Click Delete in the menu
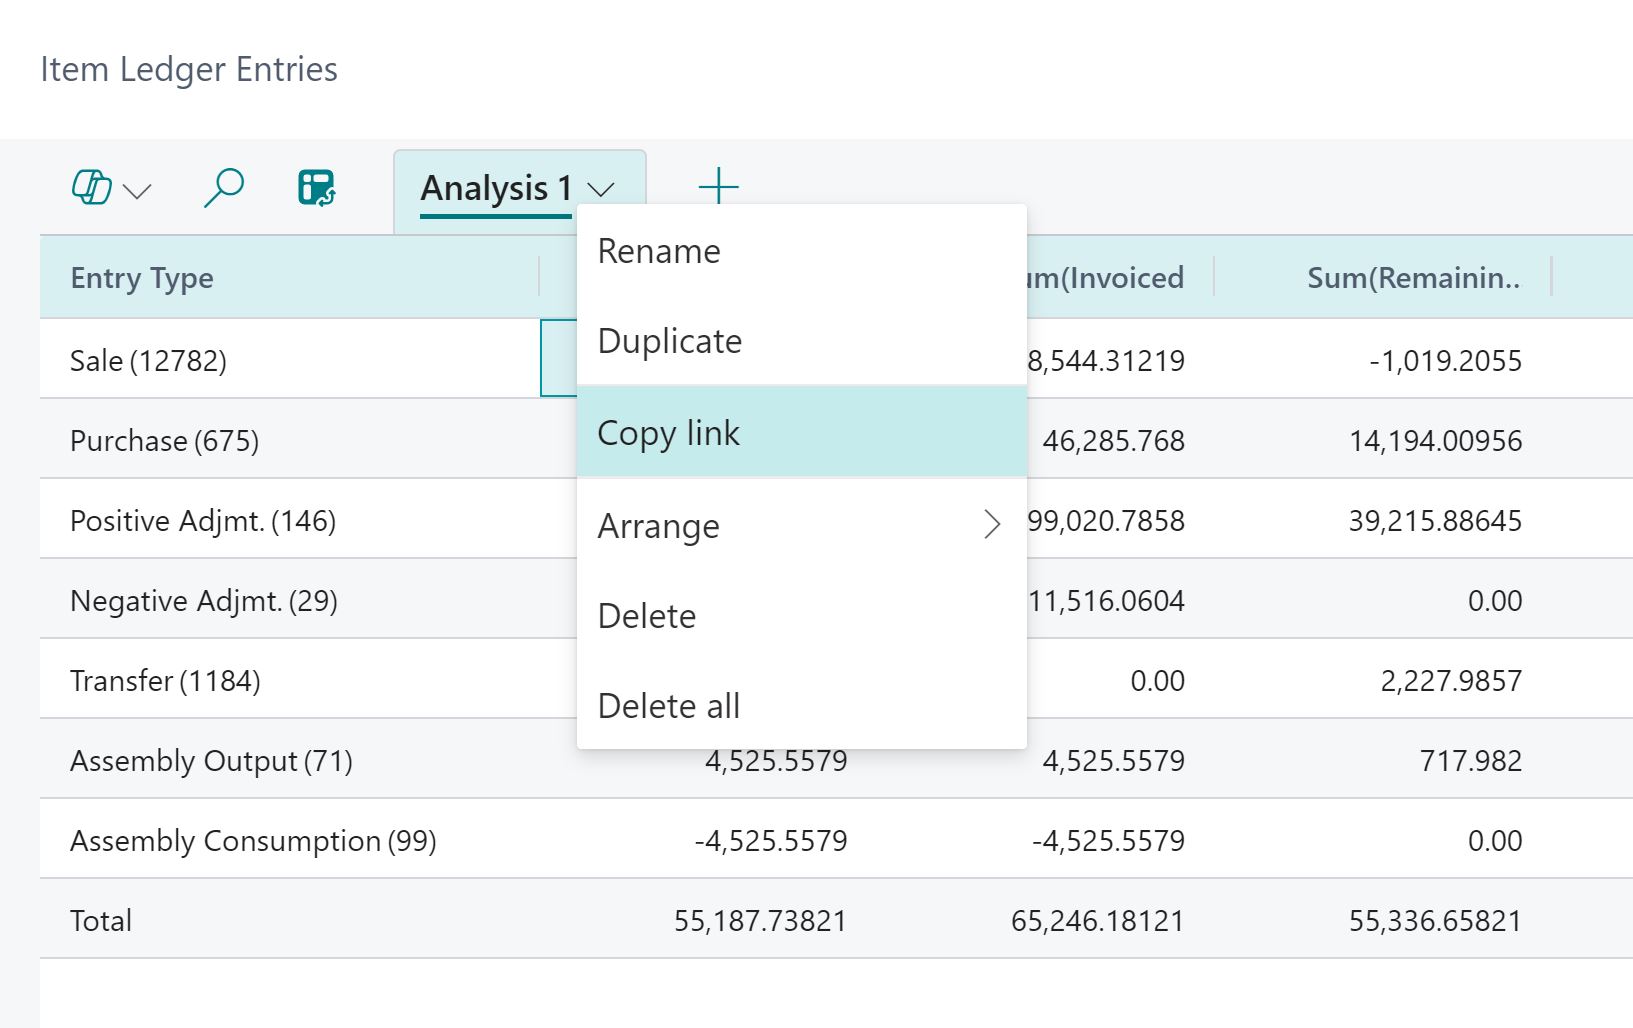Image resolution: width=1633 pixels, height=1028 pixels. (x=646, y=616)
